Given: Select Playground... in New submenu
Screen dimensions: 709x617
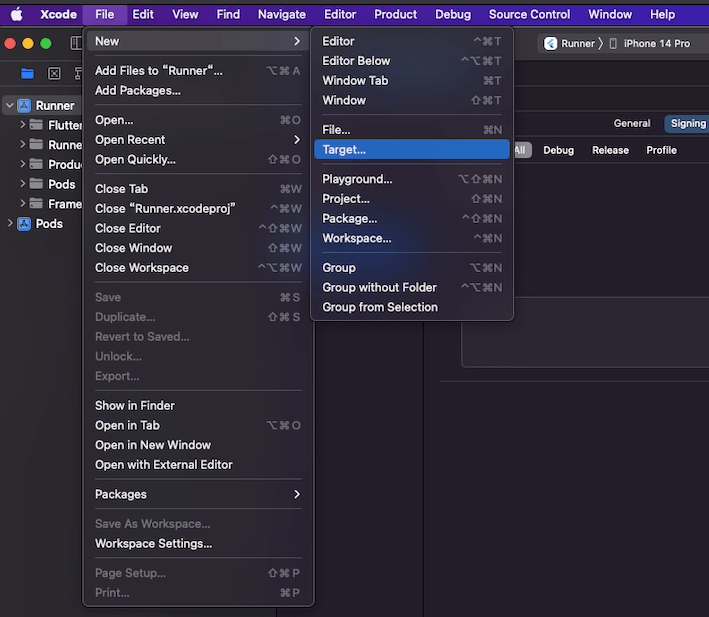Looking at the screenshot, I should coord(411,179).
